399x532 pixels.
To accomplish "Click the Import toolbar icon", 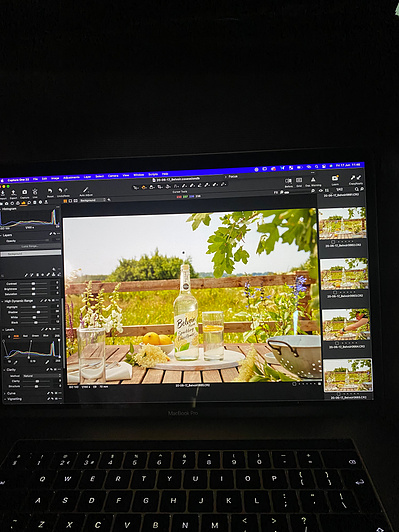I will click(2, 192).
